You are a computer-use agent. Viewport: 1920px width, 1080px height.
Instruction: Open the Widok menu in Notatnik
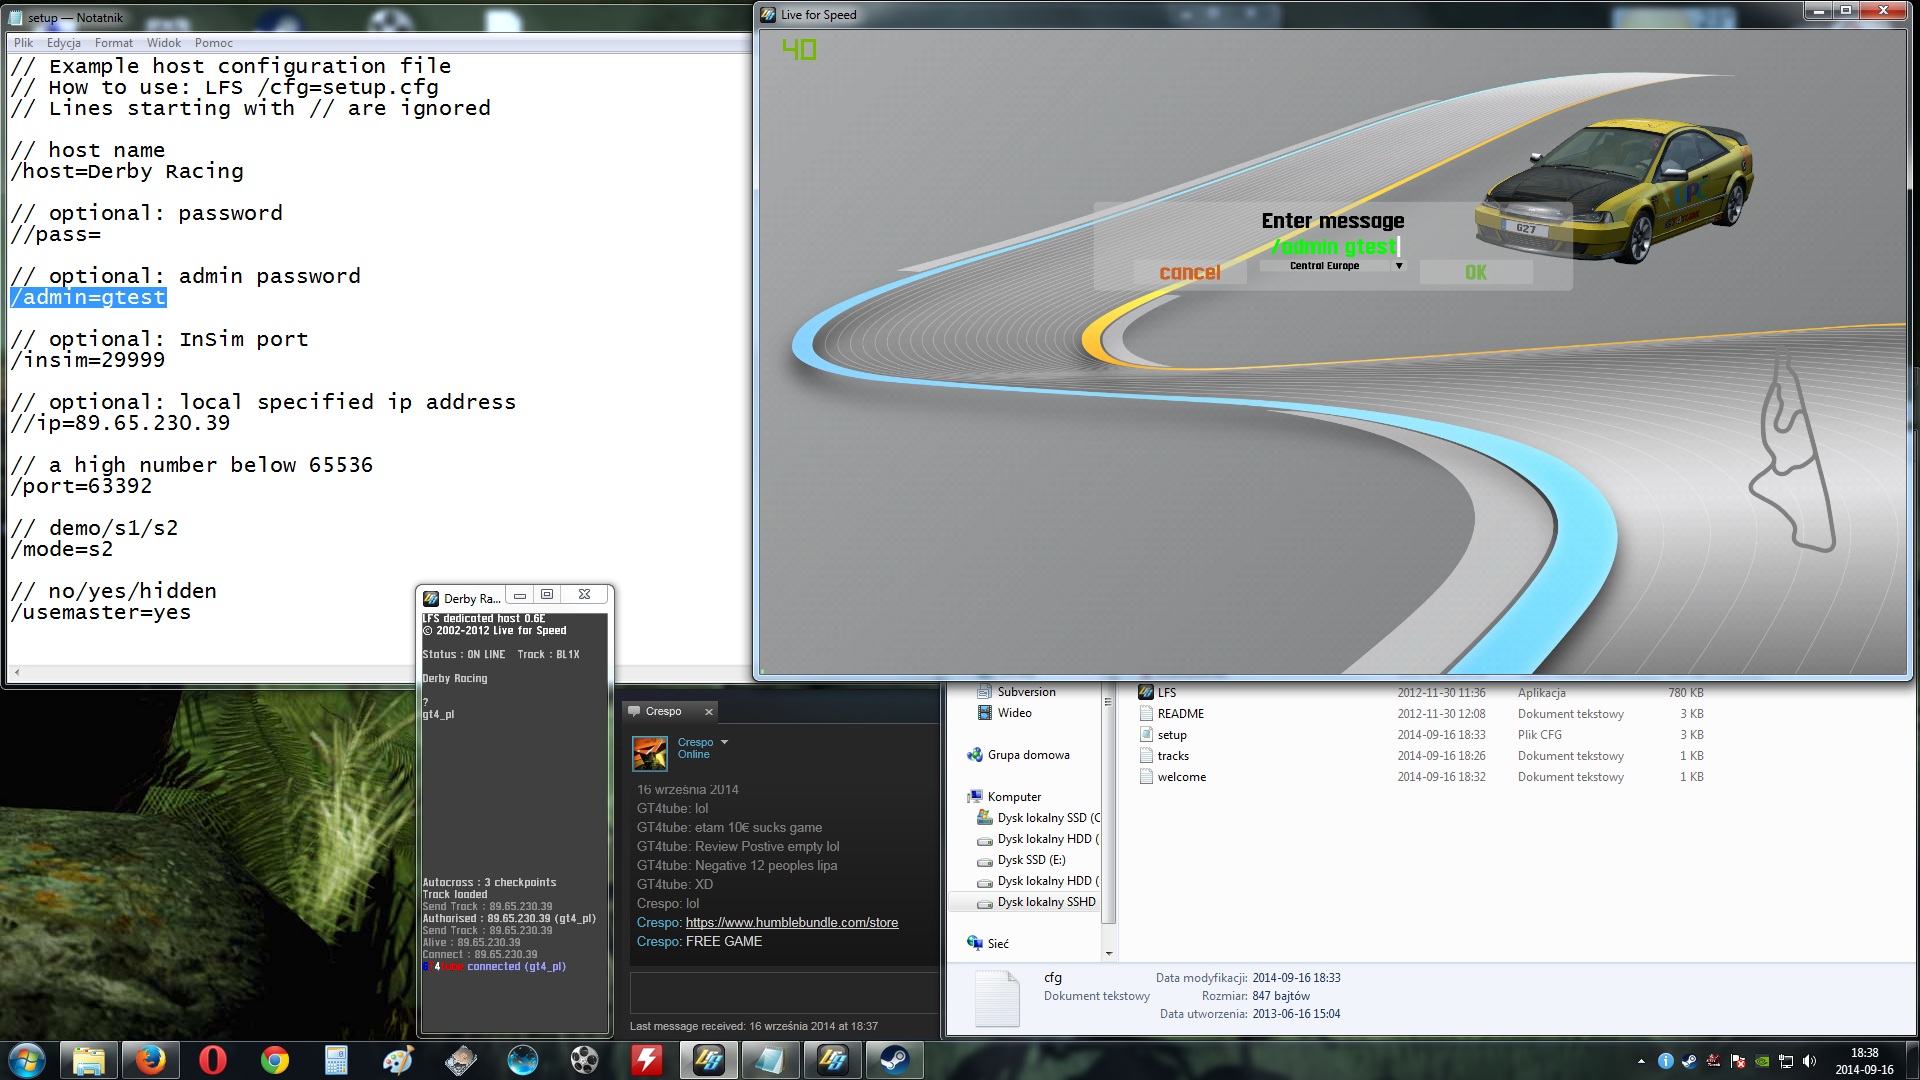164,43
